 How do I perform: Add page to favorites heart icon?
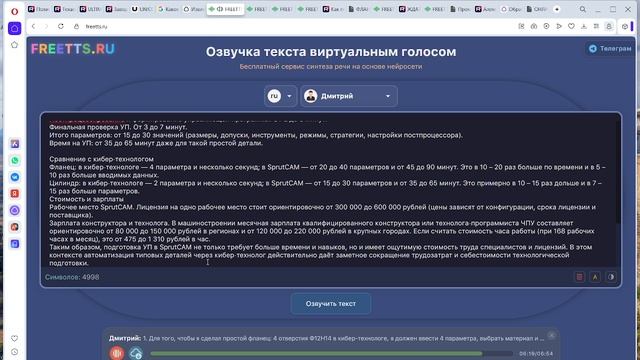[571, 26]
